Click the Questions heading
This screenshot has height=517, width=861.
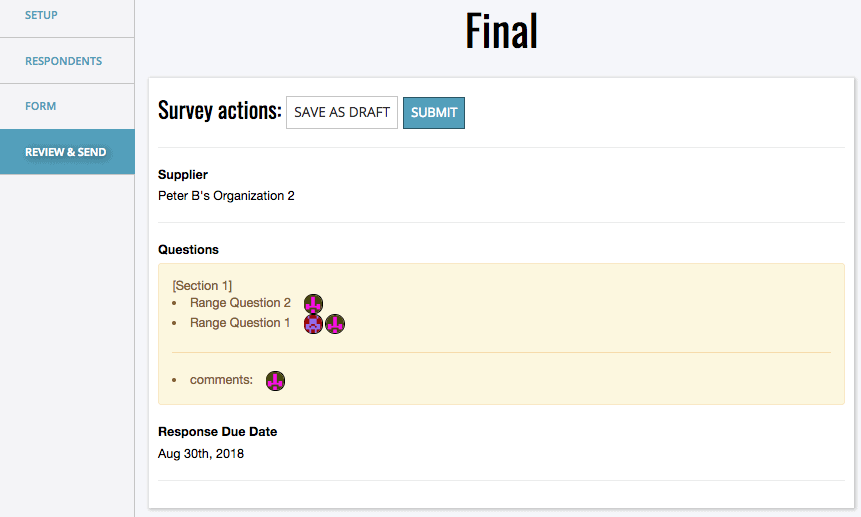(188, 249)
